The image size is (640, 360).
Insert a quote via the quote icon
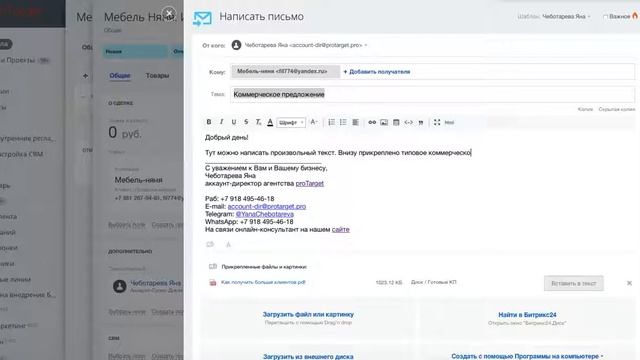(x=421, y=122)
